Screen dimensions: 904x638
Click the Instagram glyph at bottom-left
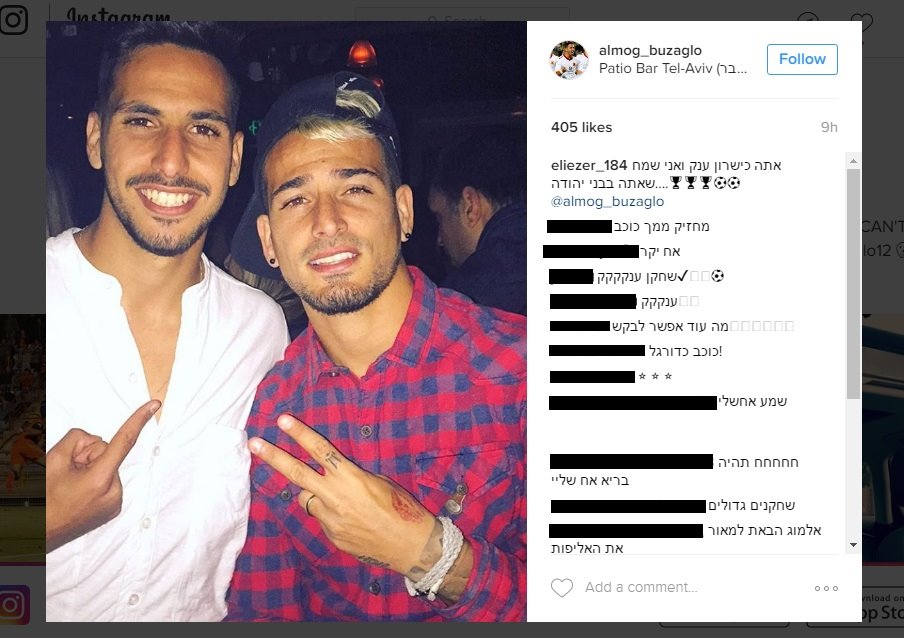tap(15, 605)
